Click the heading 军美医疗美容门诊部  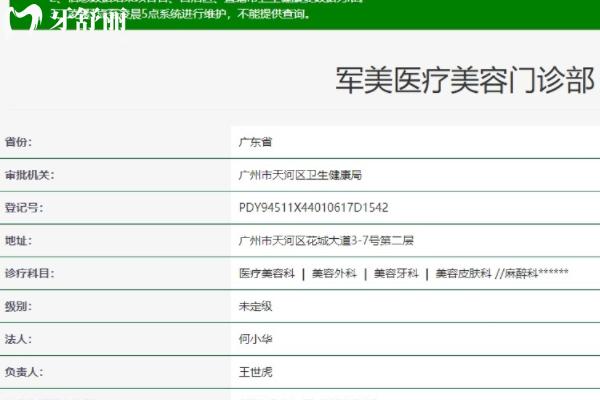465,80
